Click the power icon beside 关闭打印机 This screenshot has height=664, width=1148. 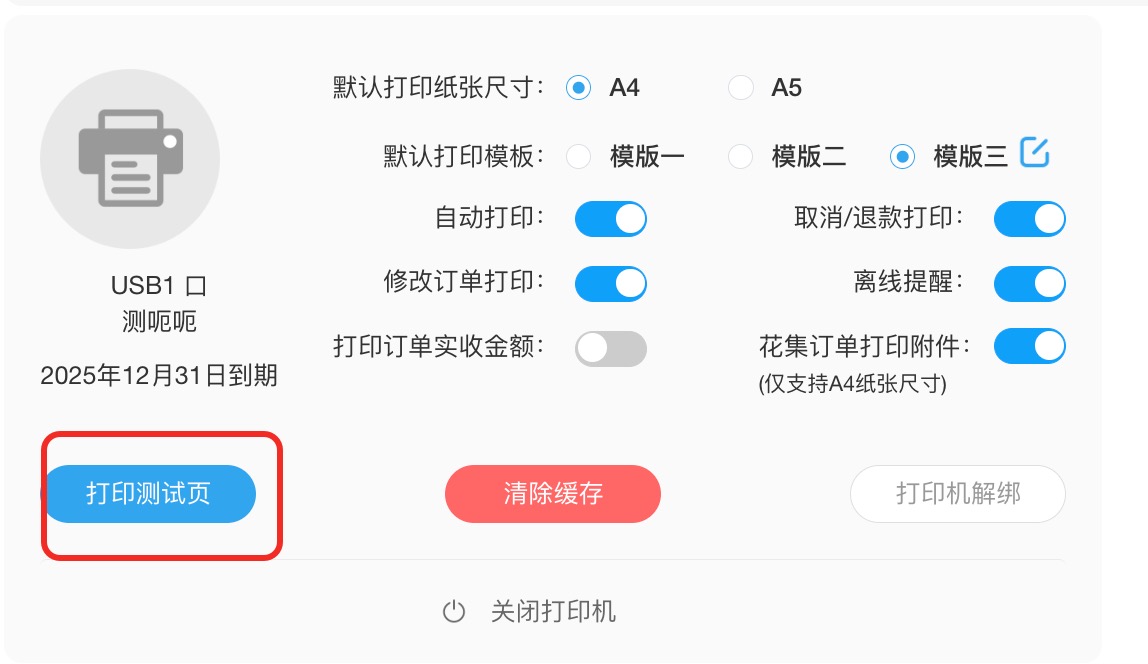click(454, 611)
